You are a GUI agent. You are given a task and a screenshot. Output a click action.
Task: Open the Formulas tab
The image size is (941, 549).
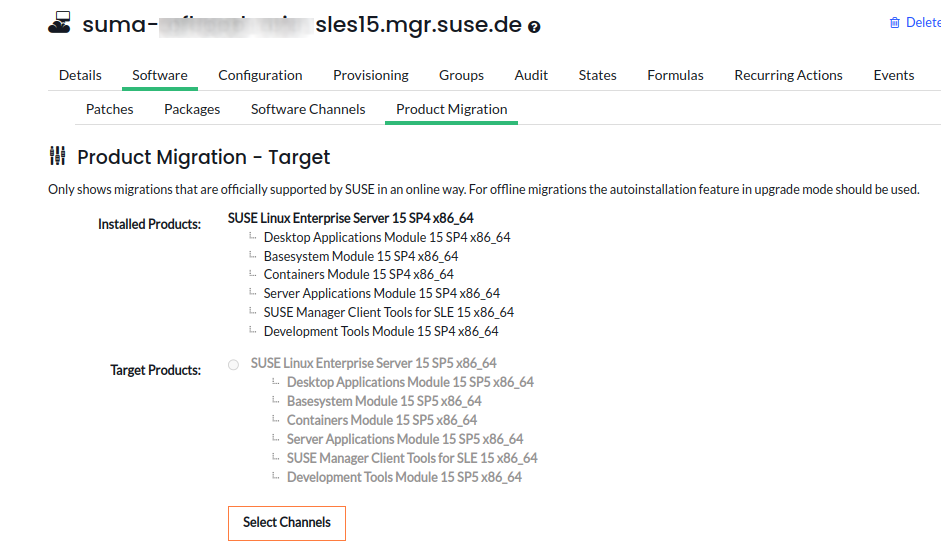675,75
